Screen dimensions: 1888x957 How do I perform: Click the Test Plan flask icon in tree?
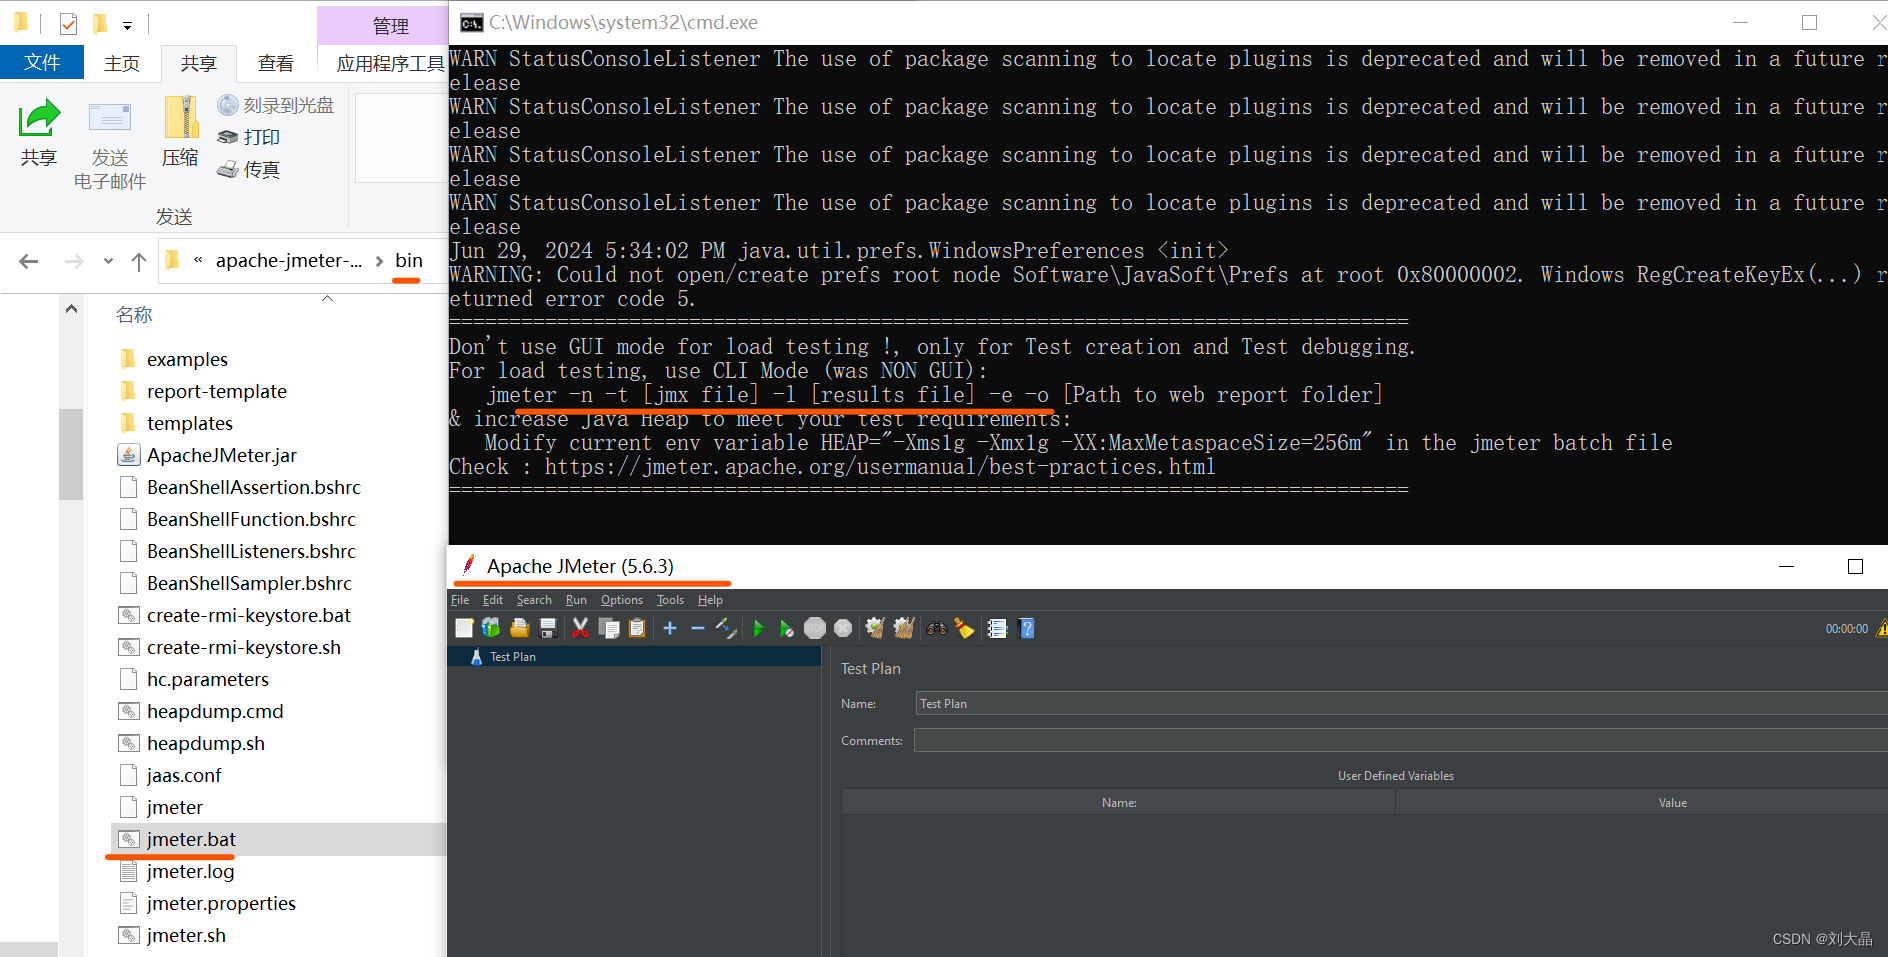coord(476,657)
